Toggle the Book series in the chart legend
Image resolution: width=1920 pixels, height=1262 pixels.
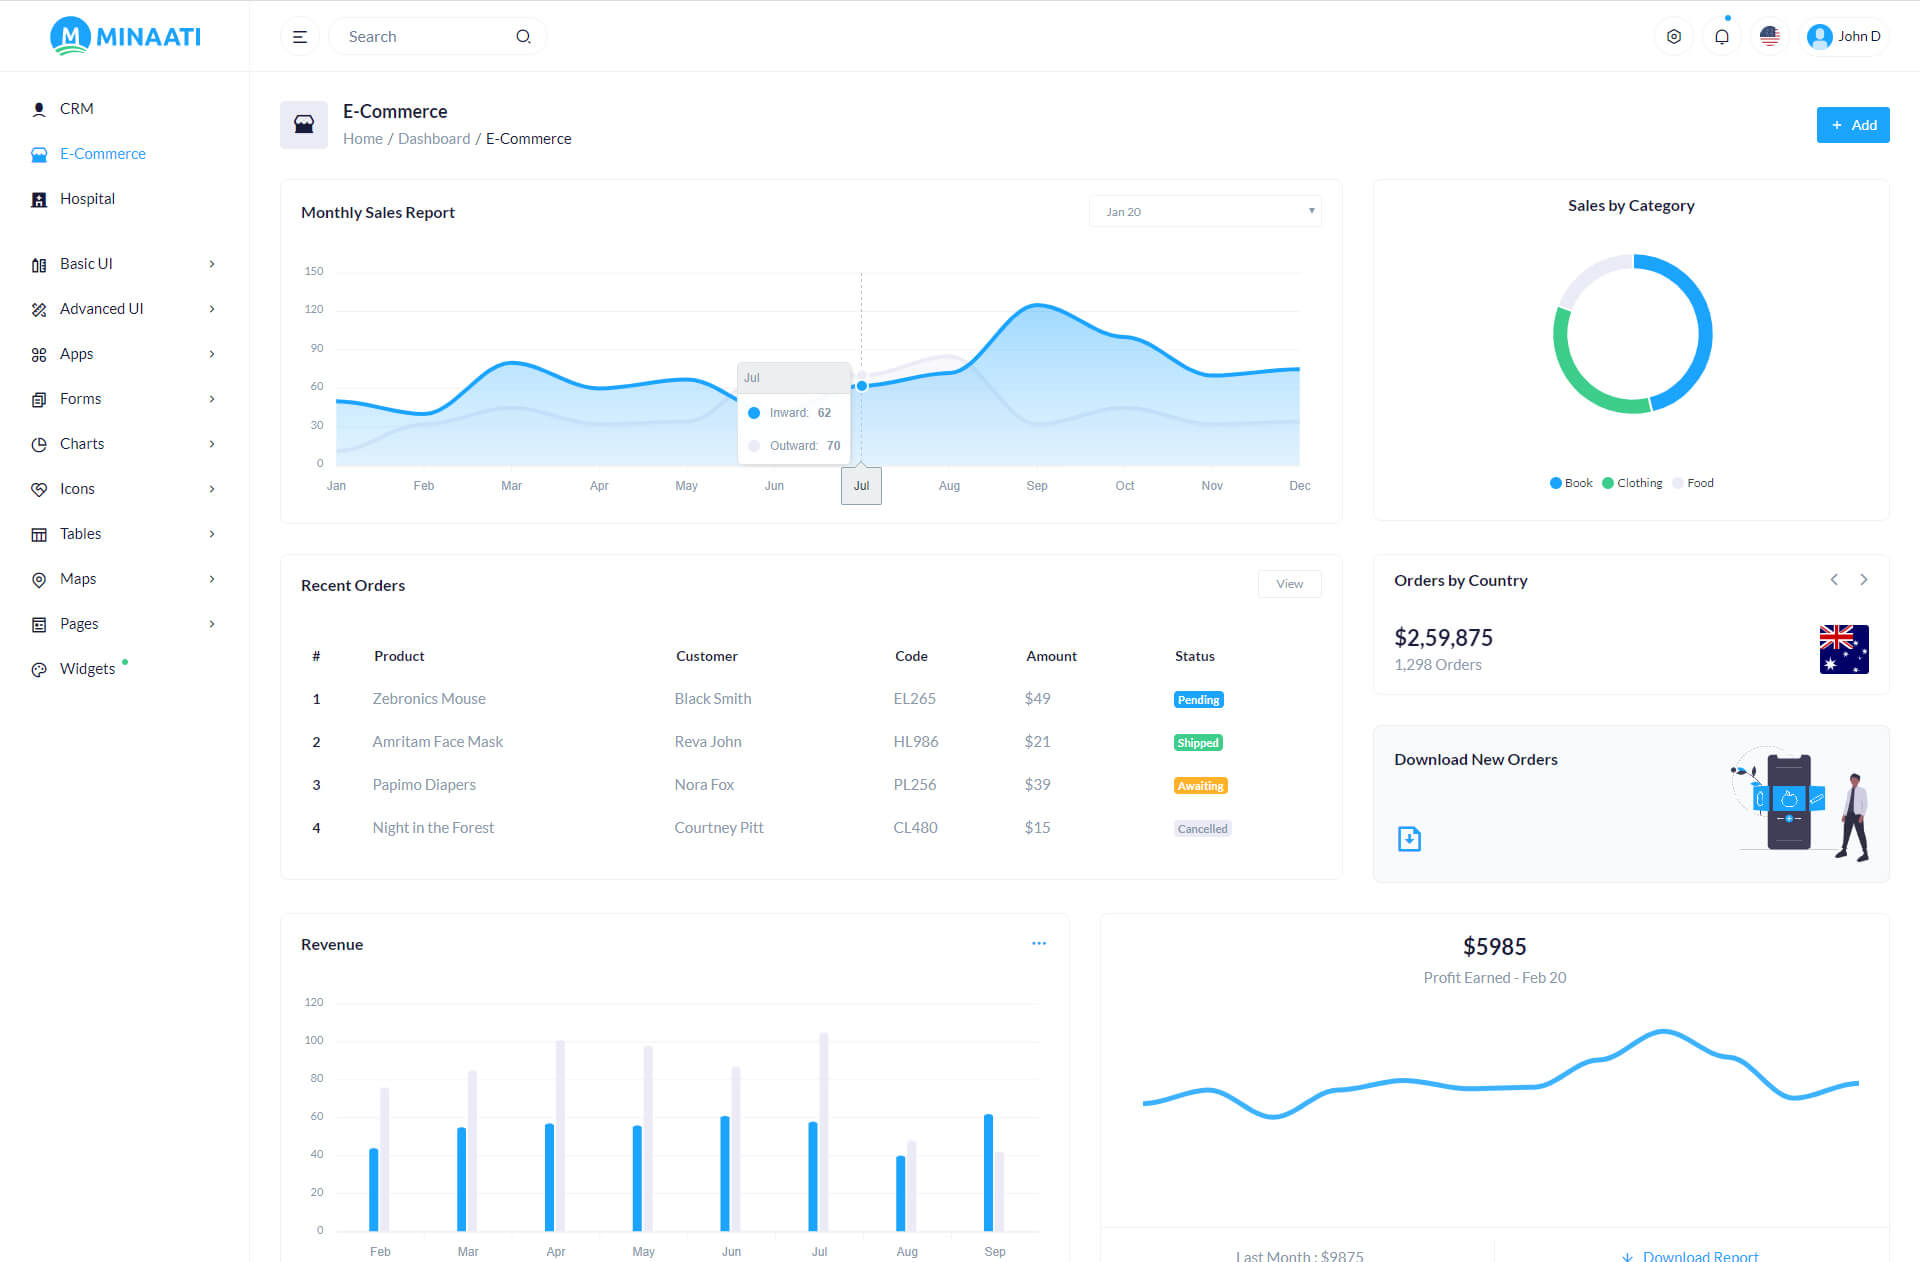click(1571, 483)
